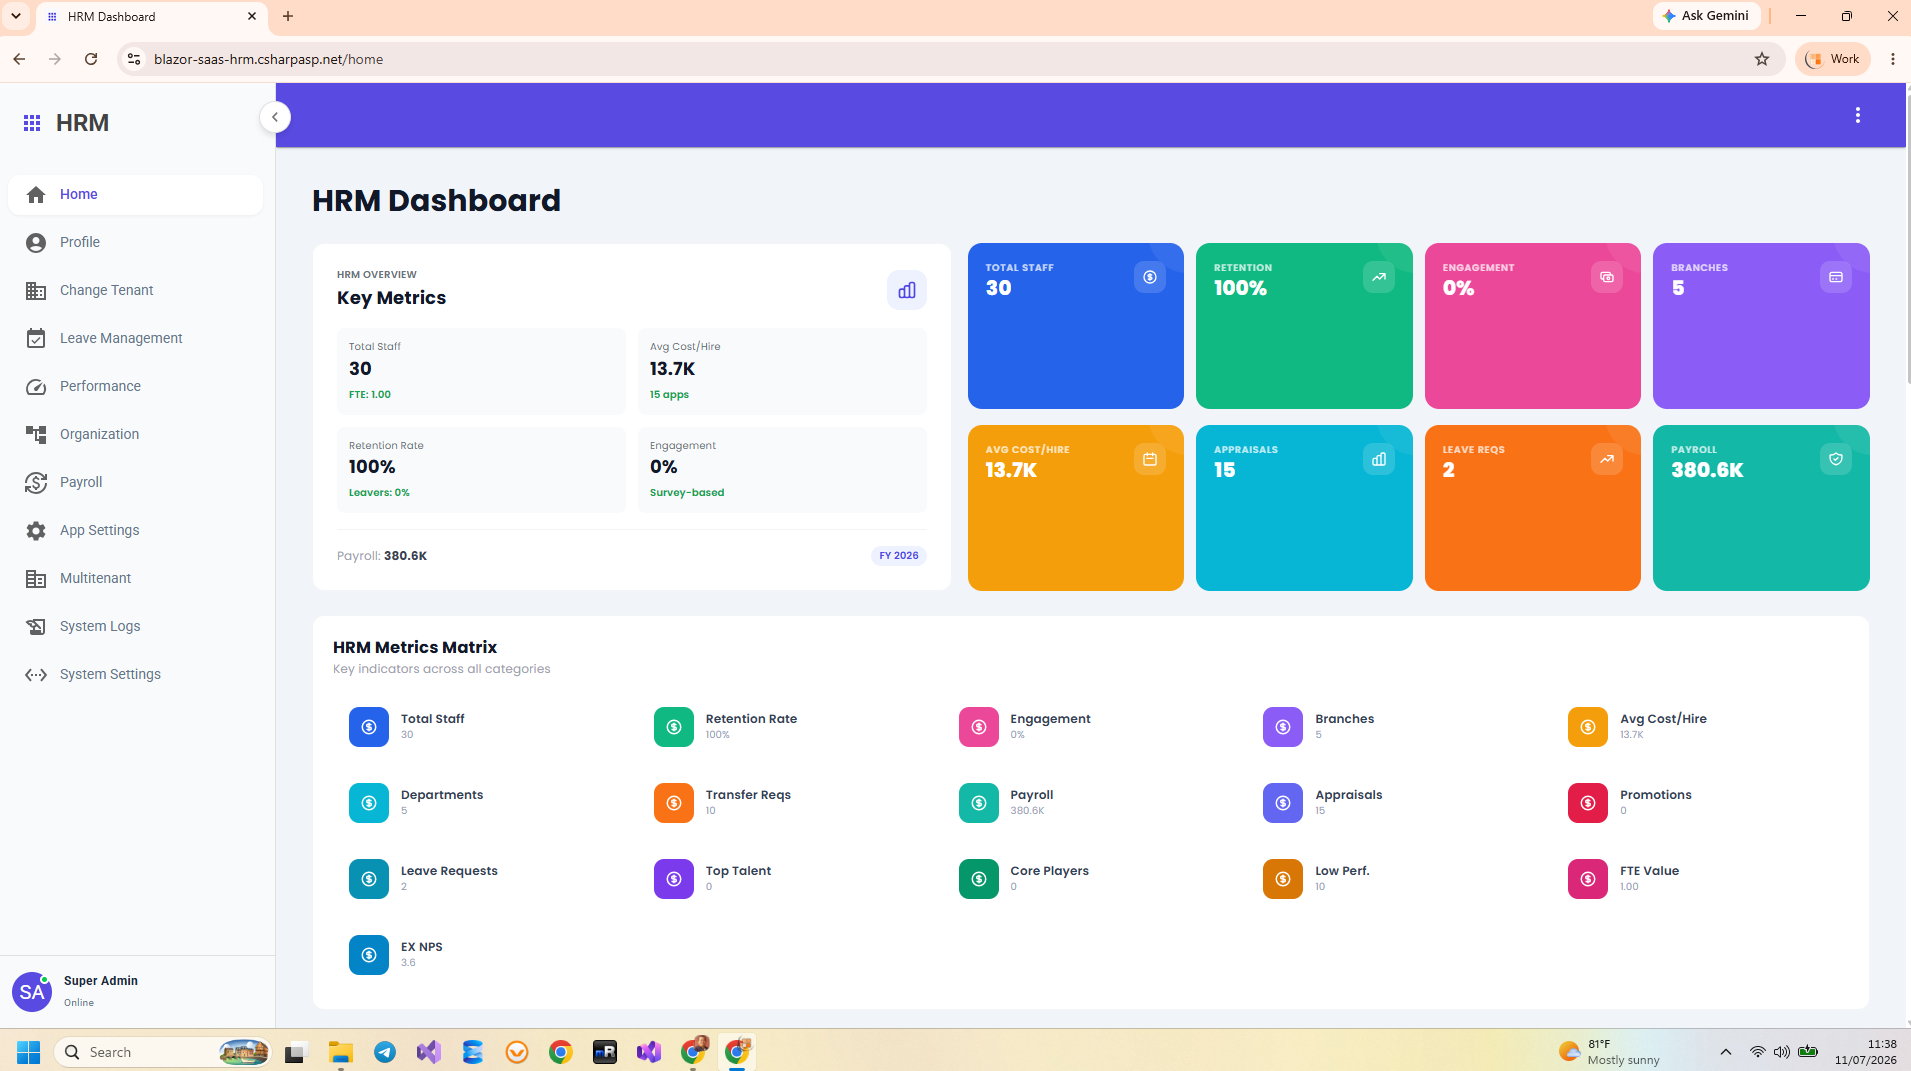Open a new browser tab
1911x1071 pixels.
pyautogui.click(x=288, y=16)
